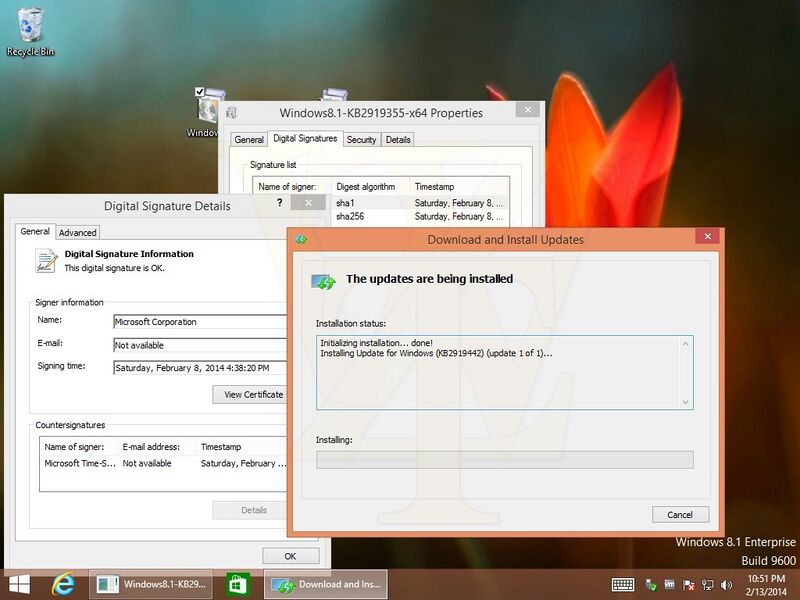Cancel the update installation
The image size is (800, 600).
pyautogui.click(x=679, y=514)
